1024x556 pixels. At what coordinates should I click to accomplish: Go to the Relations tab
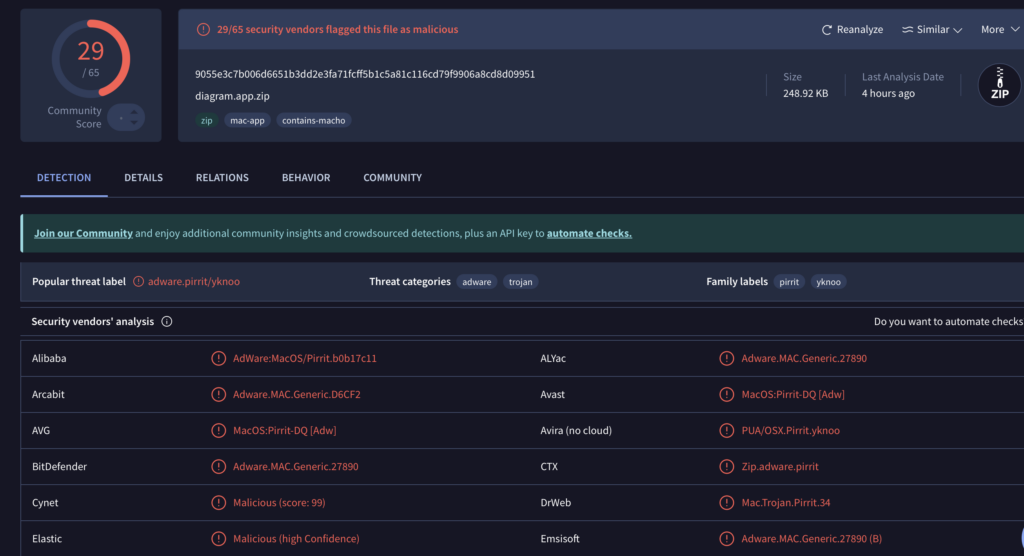pos(222,178)
